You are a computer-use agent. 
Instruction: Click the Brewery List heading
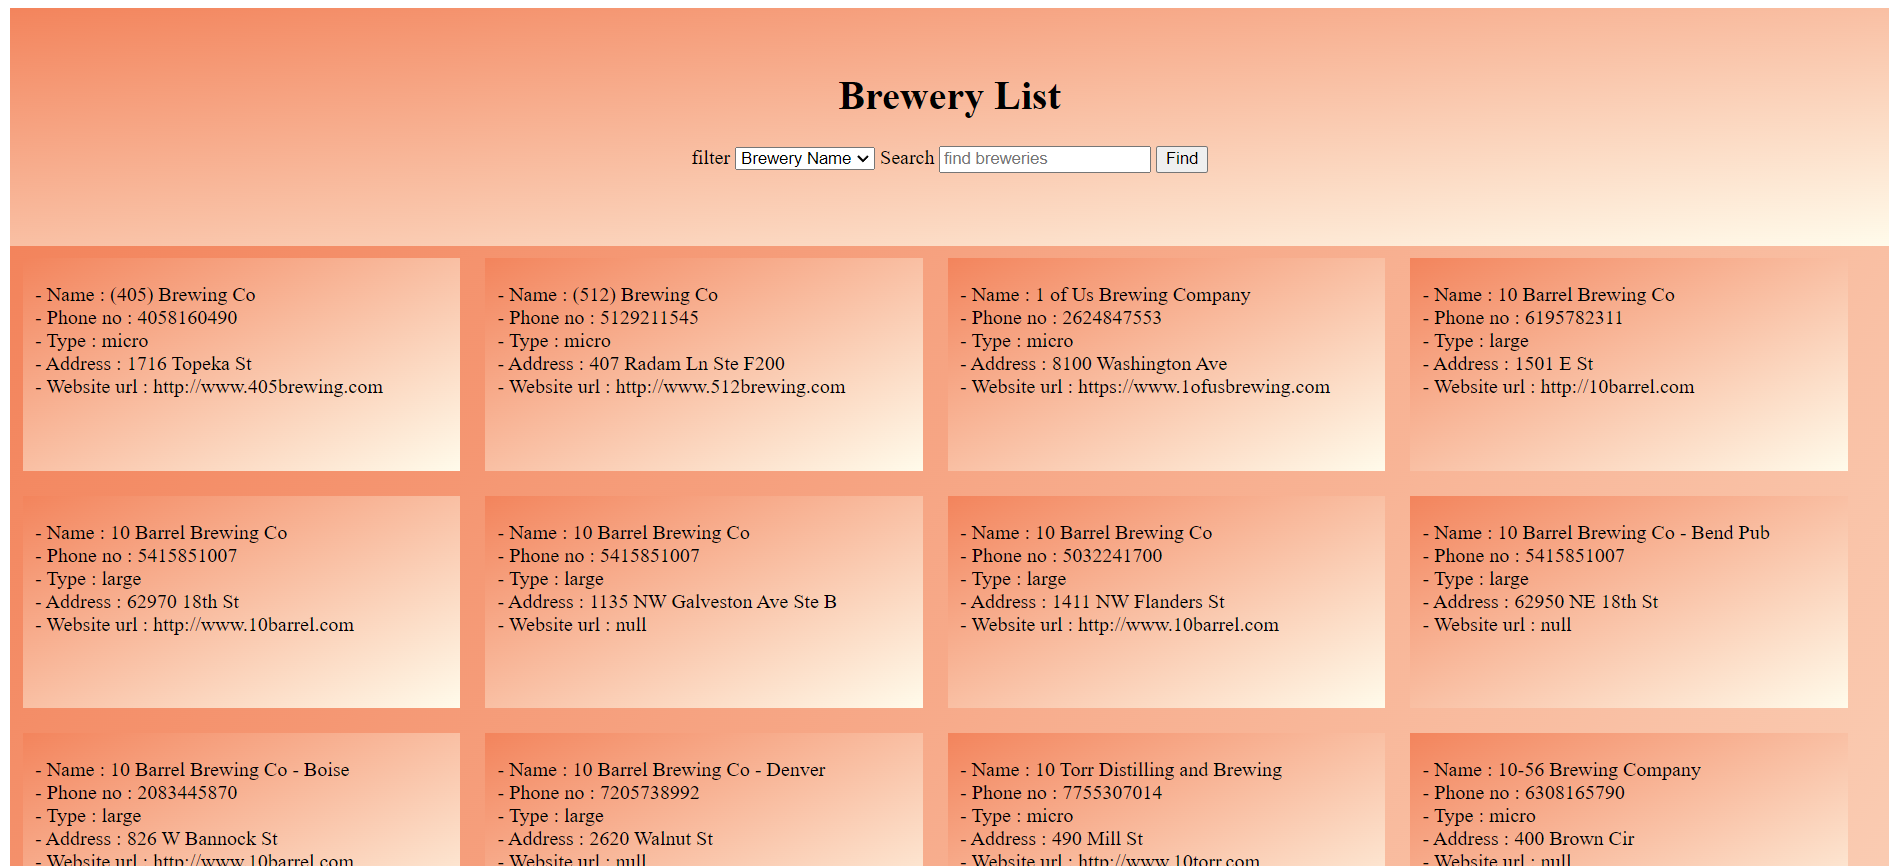[x=949, y=96]
